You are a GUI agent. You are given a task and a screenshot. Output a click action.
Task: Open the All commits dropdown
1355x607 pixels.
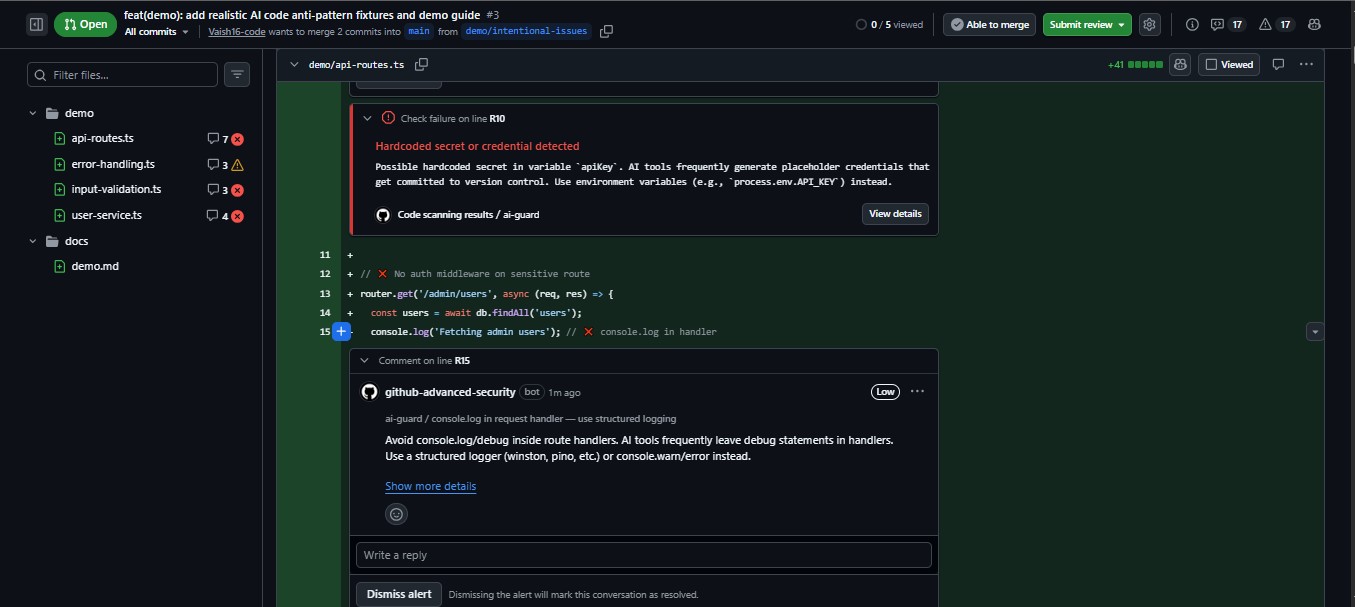point(157,32)
